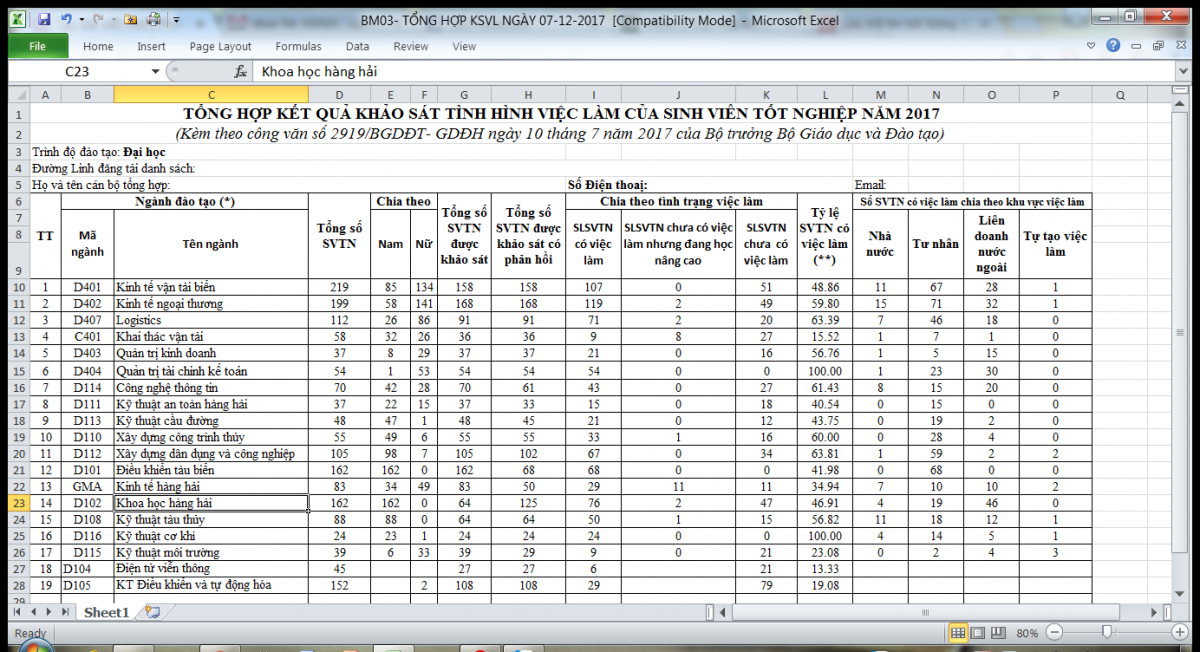Select the cell "Công nghệ thông tin"

pos(211,387)
